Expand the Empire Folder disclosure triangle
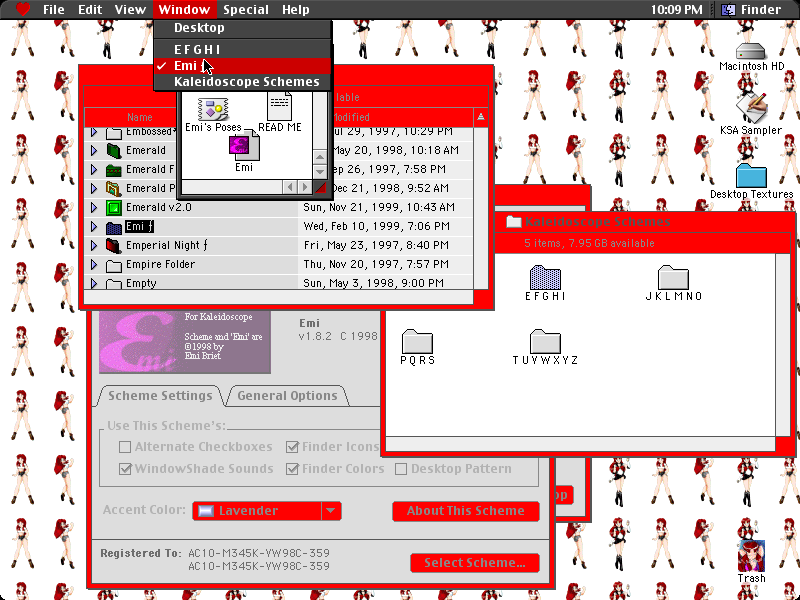Image resolution: width=800 pixels, height=600 pixels. click(94, 265)
